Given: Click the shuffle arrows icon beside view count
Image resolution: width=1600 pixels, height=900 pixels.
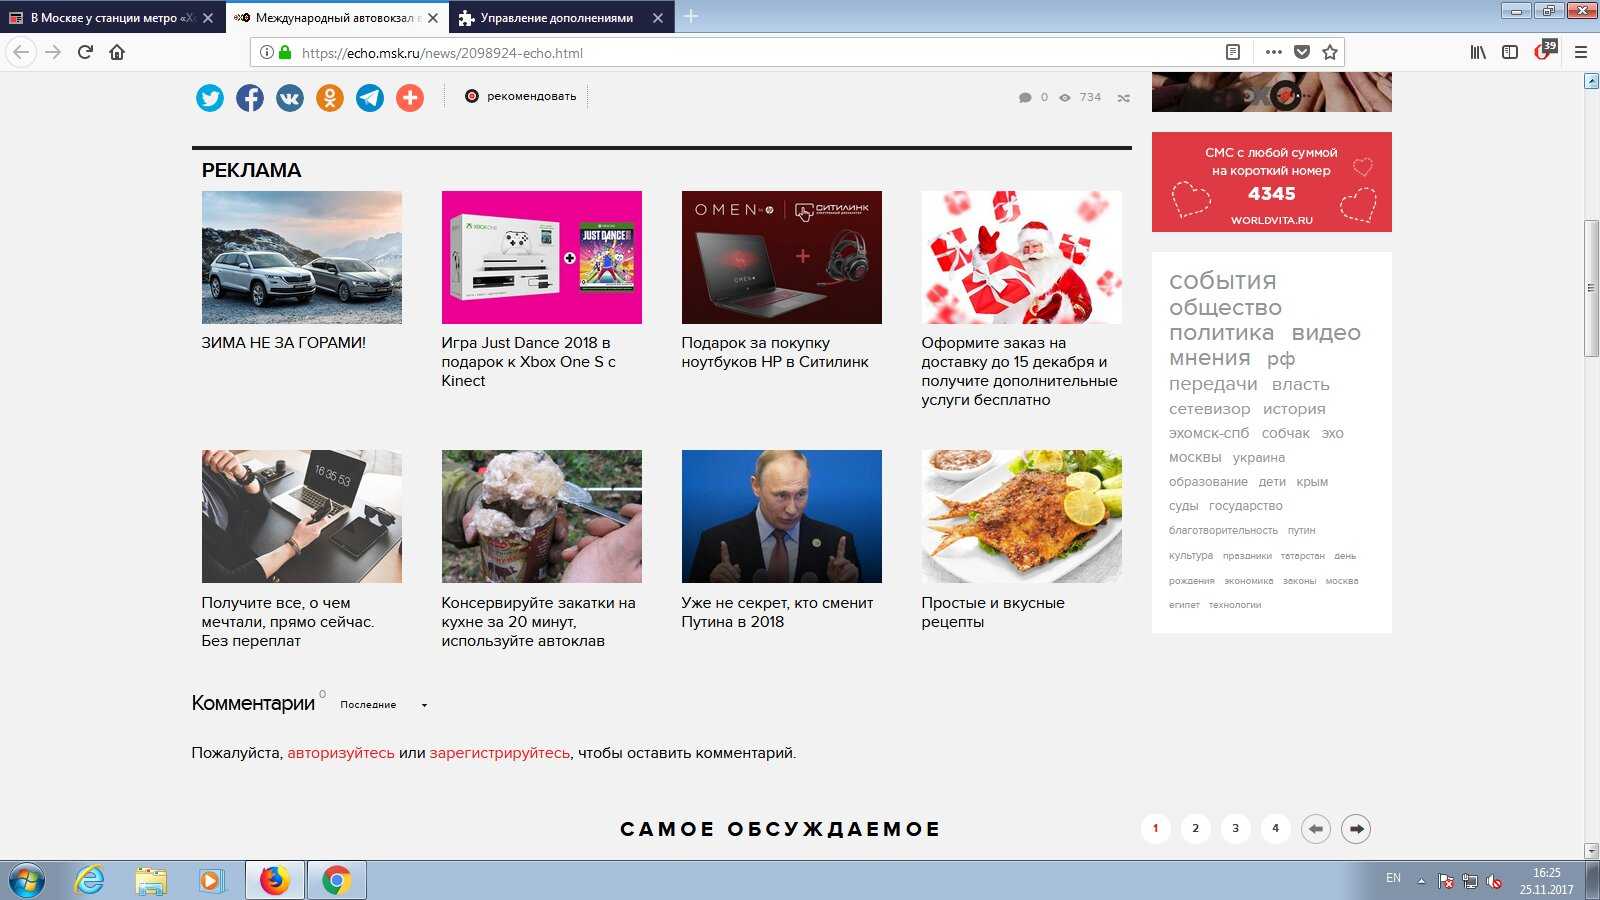Looking at the screenshot, I should pos(1124,98).
